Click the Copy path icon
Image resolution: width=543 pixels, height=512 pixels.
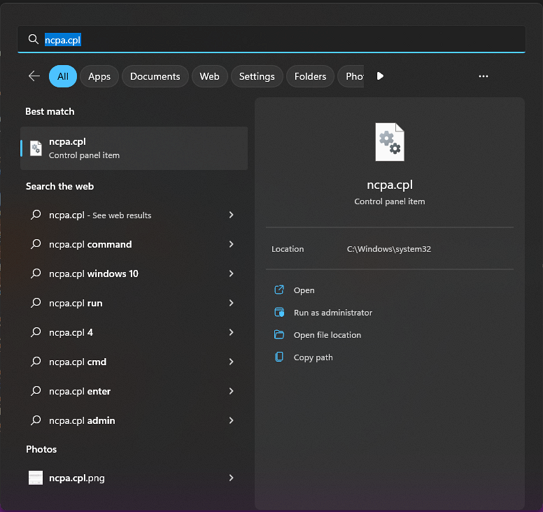click(279, 357)
